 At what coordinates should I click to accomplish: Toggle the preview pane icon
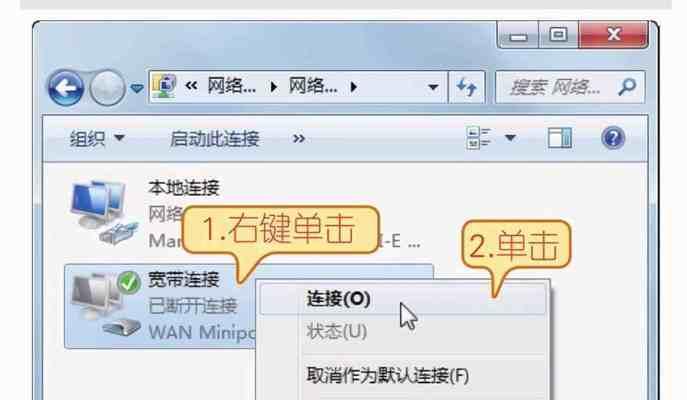[560, 138]
